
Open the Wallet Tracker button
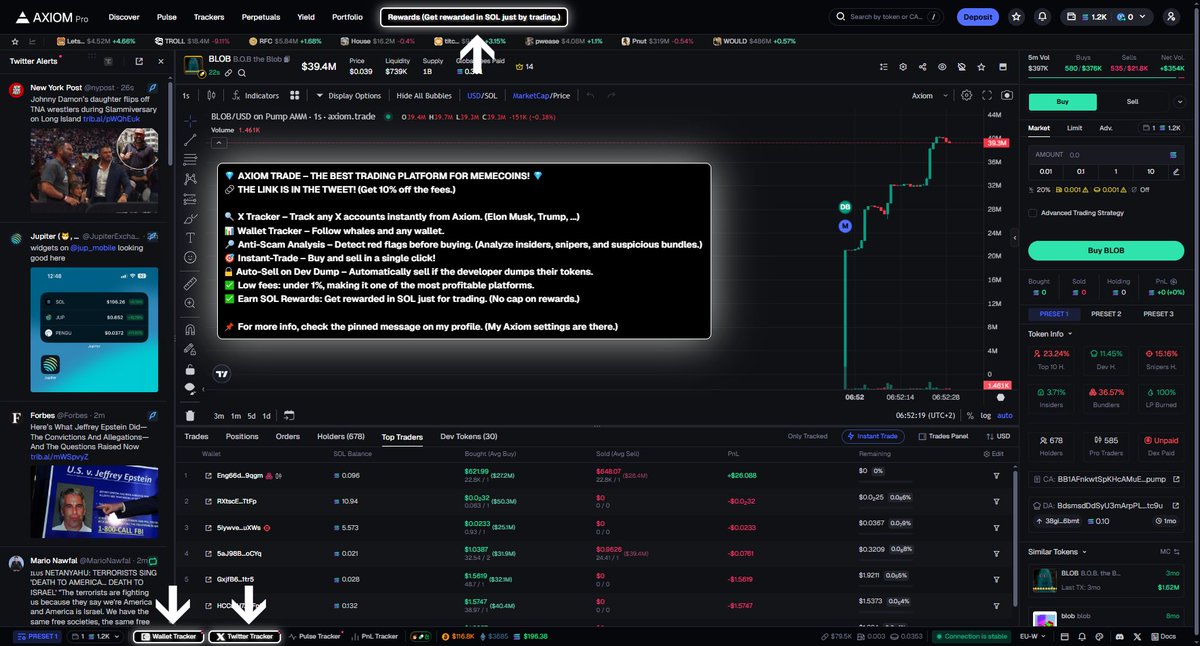click(169, 636)
